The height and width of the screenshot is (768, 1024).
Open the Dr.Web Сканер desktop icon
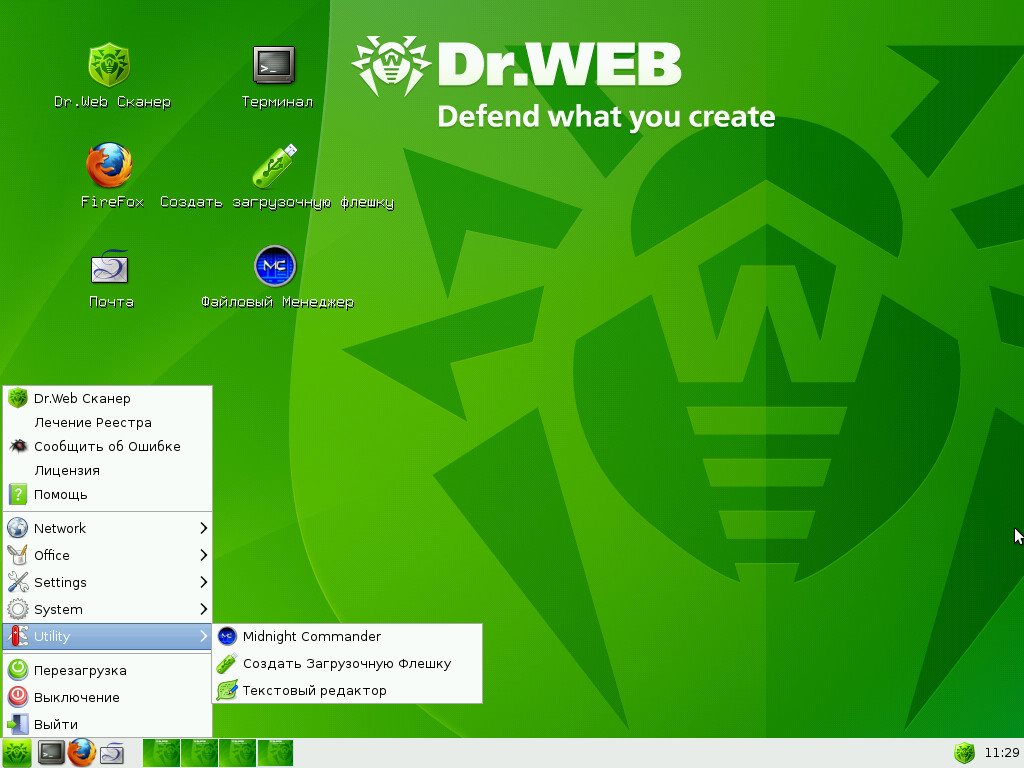(110, 65)
